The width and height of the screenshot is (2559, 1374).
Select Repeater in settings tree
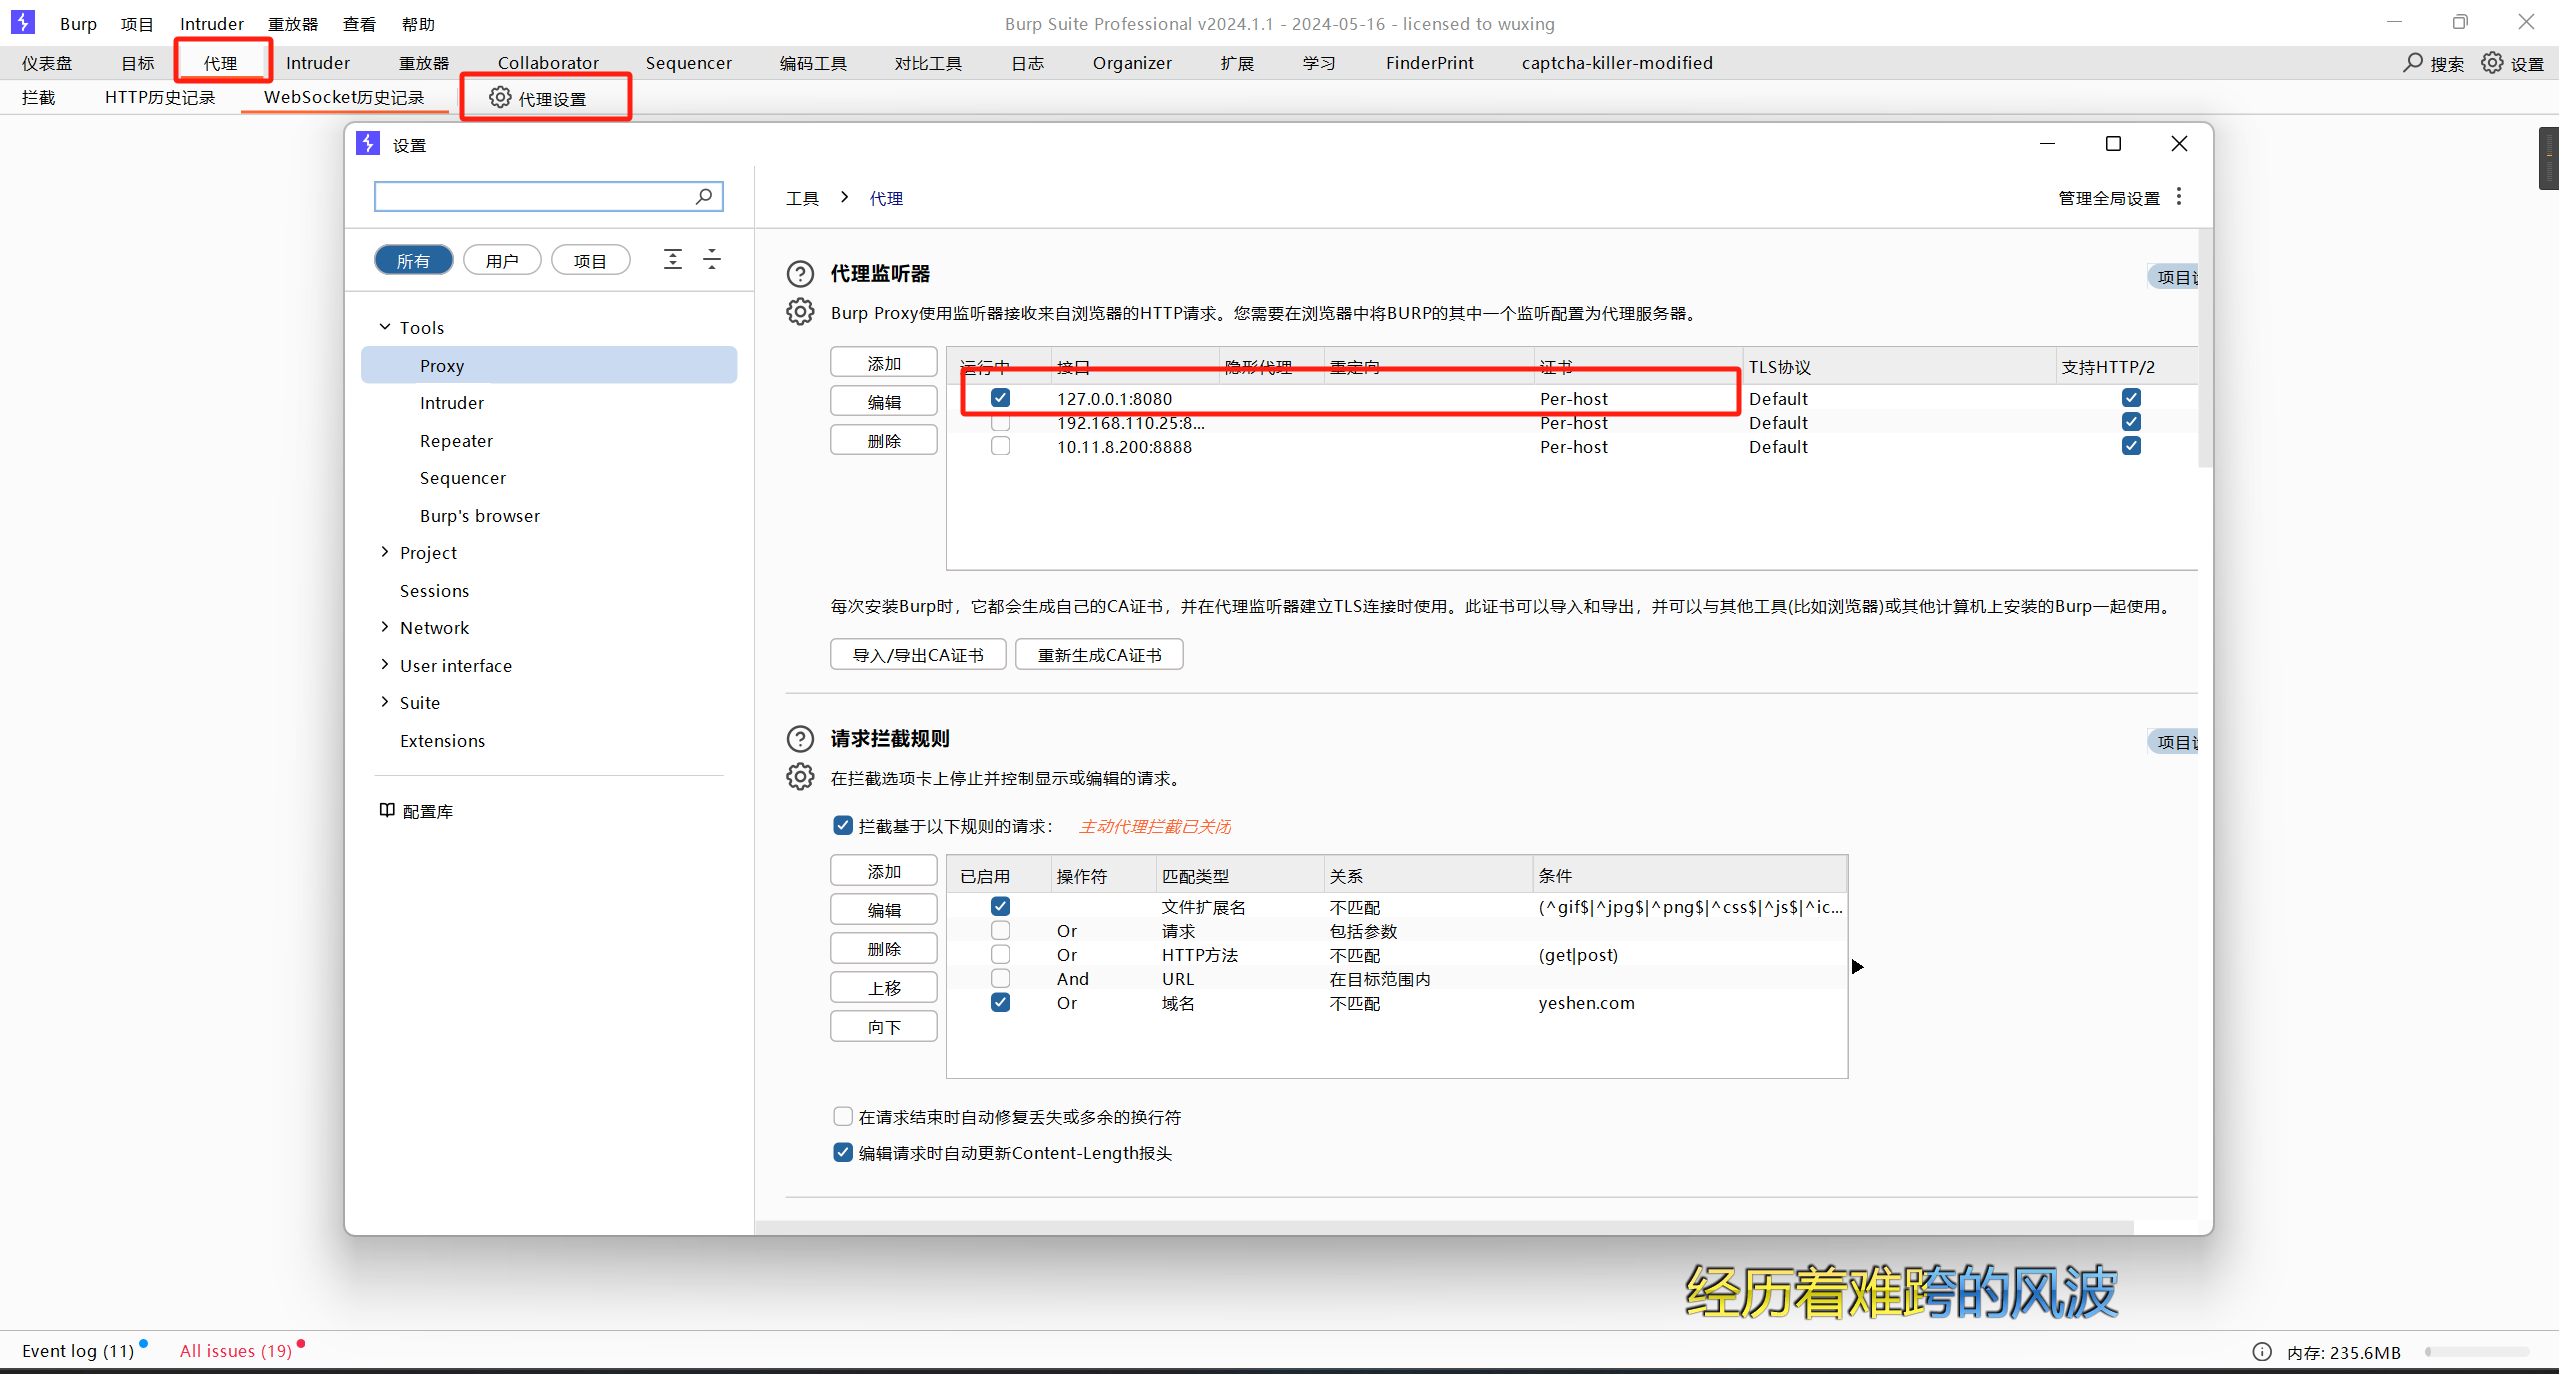[x=456, y=441]
